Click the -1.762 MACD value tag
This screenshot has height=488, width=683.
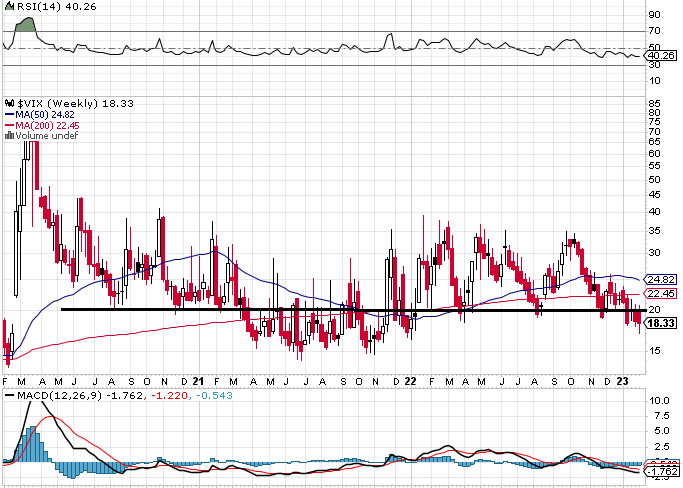coord(661,471)
